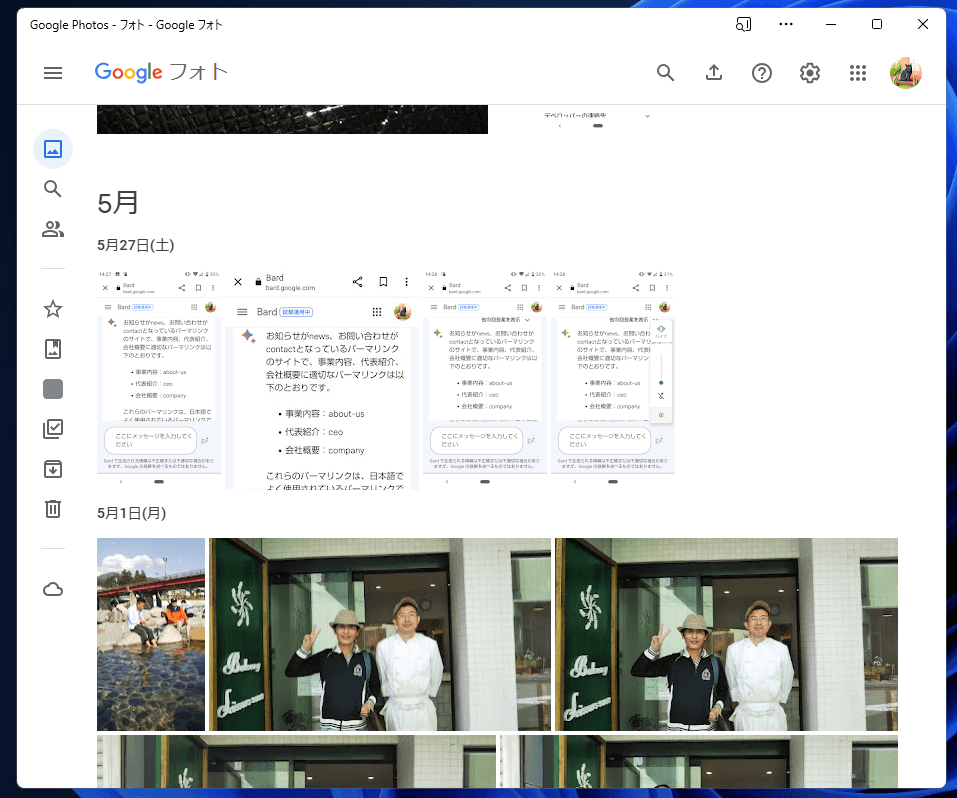Click the Google フォト logo
The height and width of the screenshot is (798, 957).
tap(161, 72)
